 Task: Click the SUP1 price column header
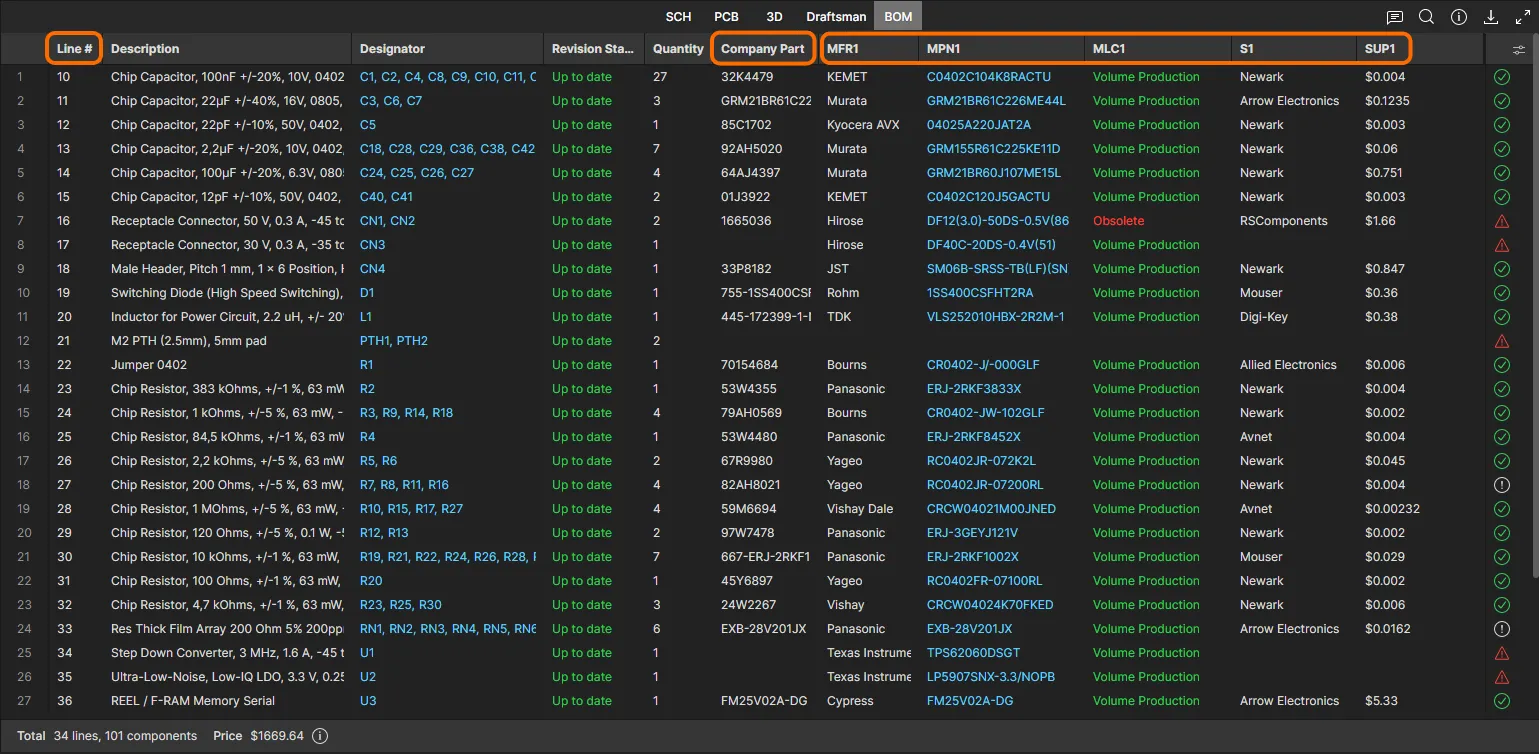pos(1380,49)
